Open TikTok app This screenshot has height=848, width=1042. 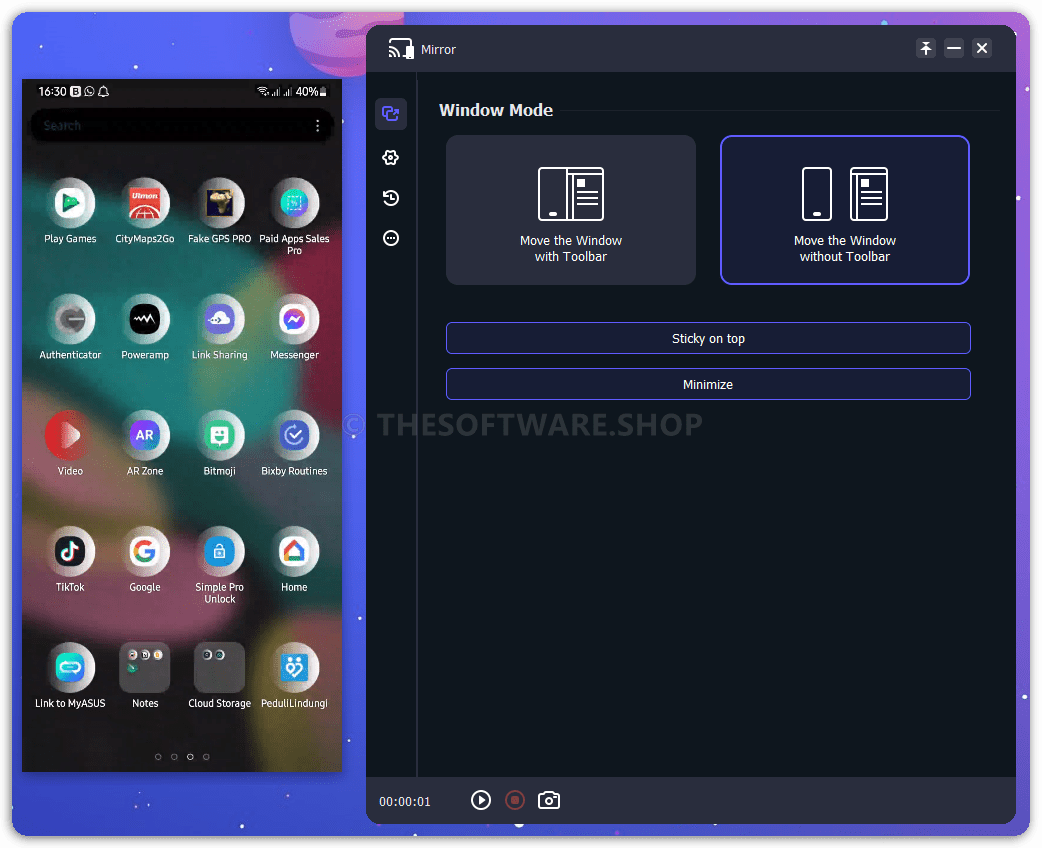point(70,552)
